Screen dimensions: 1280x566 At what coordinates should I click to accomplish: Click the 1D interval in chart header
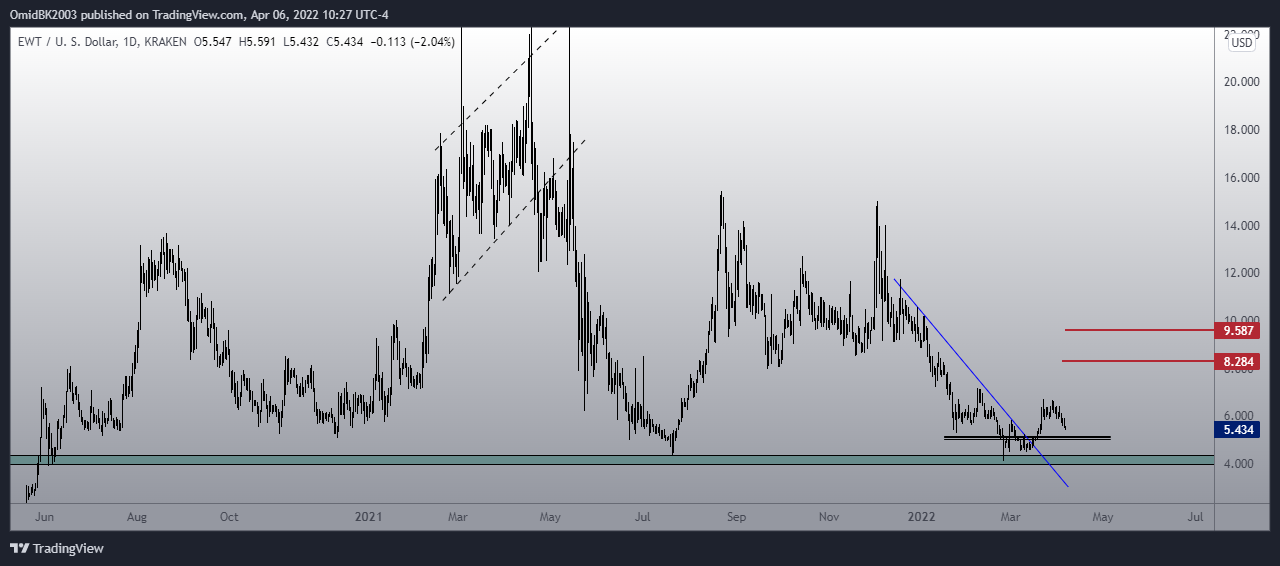click(x=129, y=42)
